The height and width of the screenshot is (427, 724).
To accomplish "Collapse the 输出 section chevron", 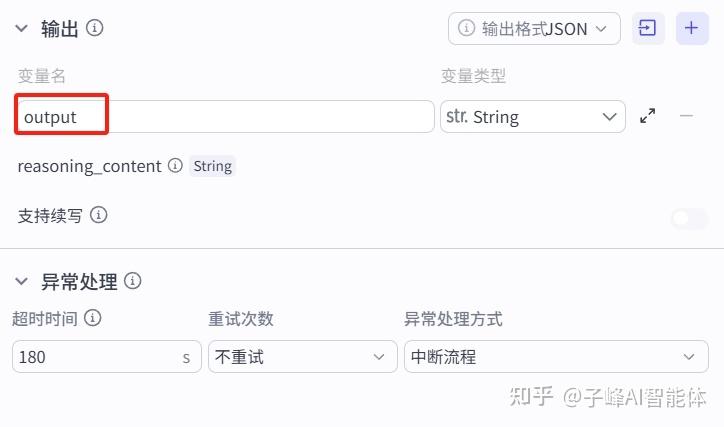I will (22, 29).
